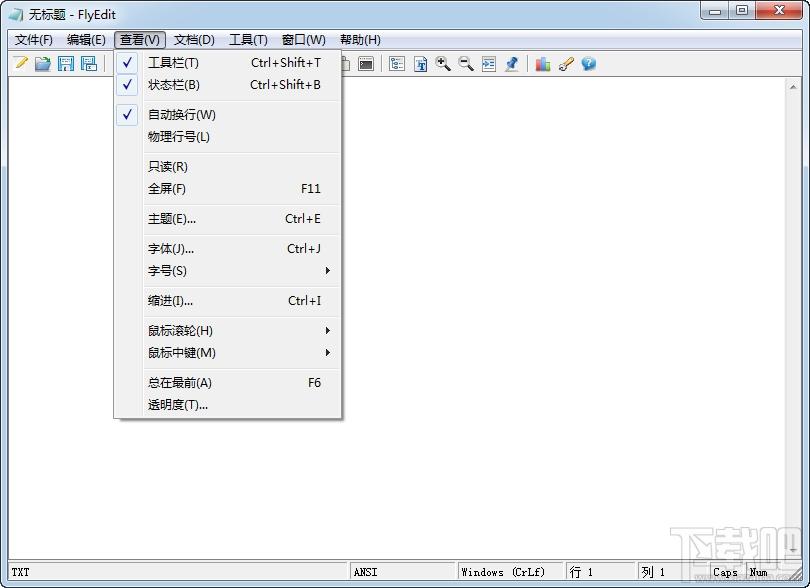Click the new file pencil icon
This screenshot has height=588, width=810.
[x=21, y=64]
